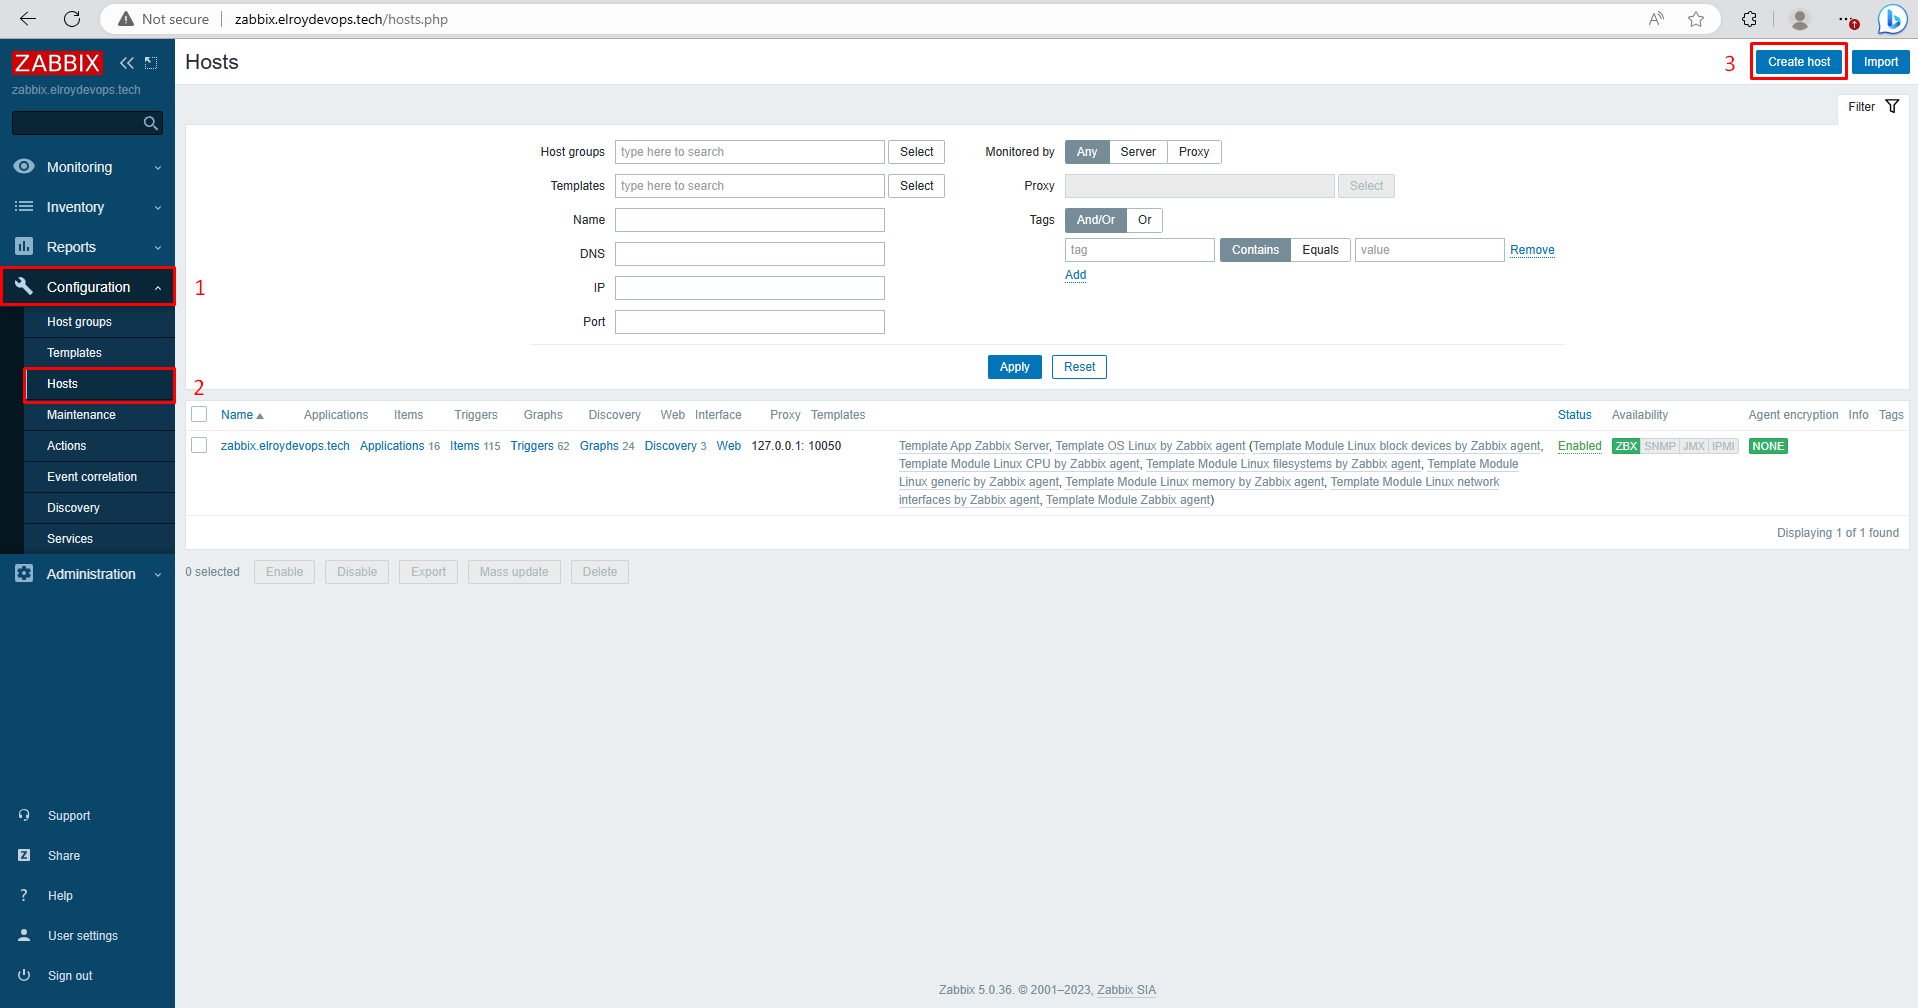
Task: Click the browser profile avatar icon
Action: (1800, 19)
